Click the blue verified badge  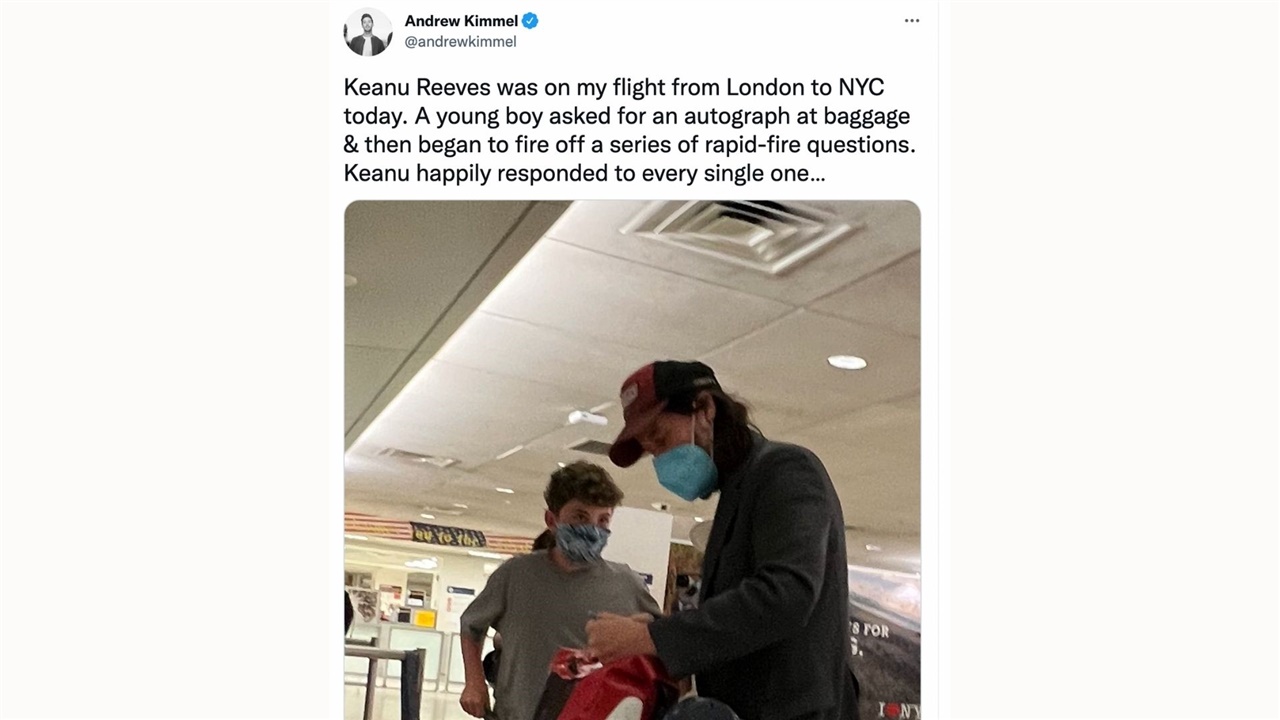pyautogui.click(x=530, y=21)
